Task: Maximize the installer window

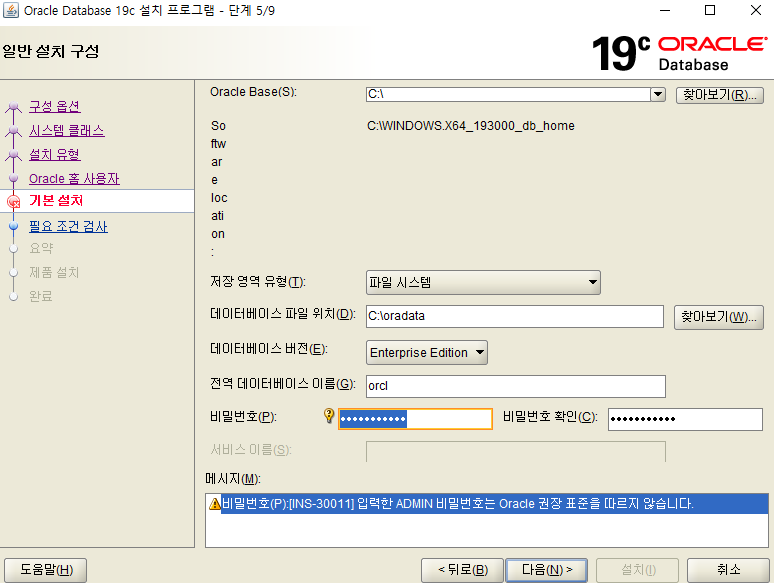Action: pyautogui.click(x=710, y=10)
